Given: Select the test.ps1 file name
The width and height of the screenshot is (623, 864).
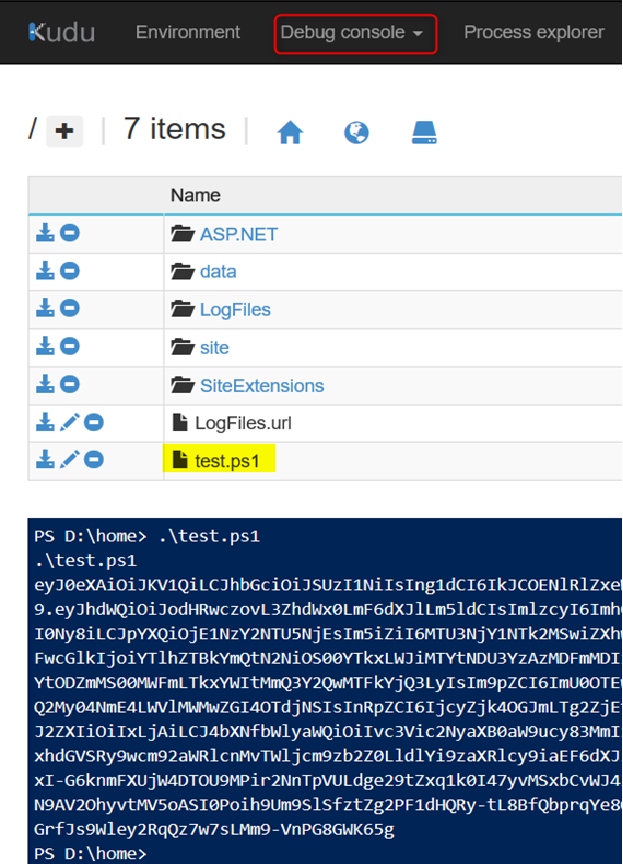Looking at the screenshot, I should click(x=227, y=461).
